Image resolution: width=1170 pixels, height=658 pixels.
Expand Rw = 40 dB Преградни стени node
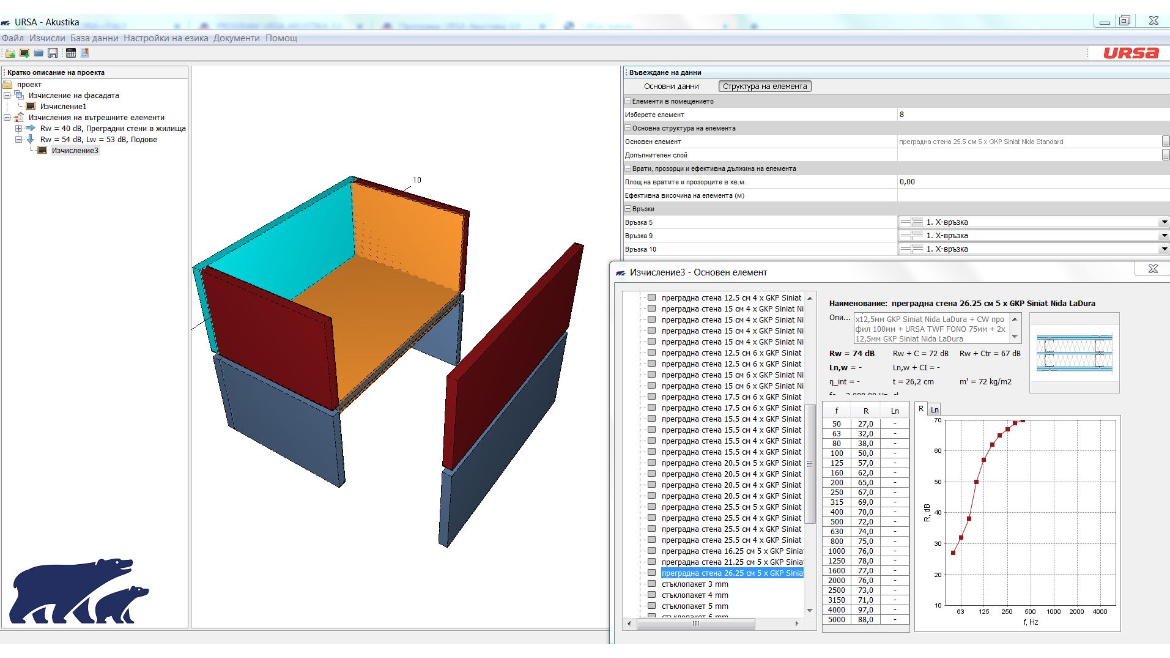click(x=19, y=128)
